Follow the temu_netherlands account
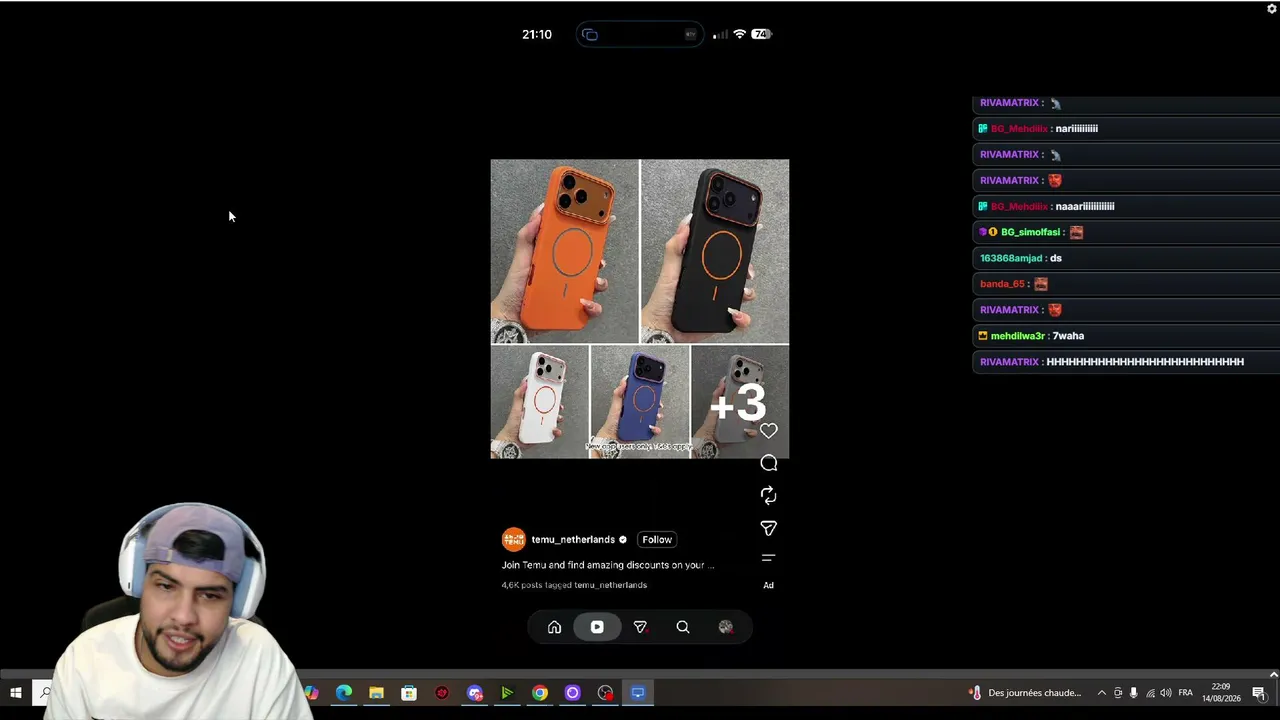The width and height of the screenshot is (1280, 720). tap(657, 540)
